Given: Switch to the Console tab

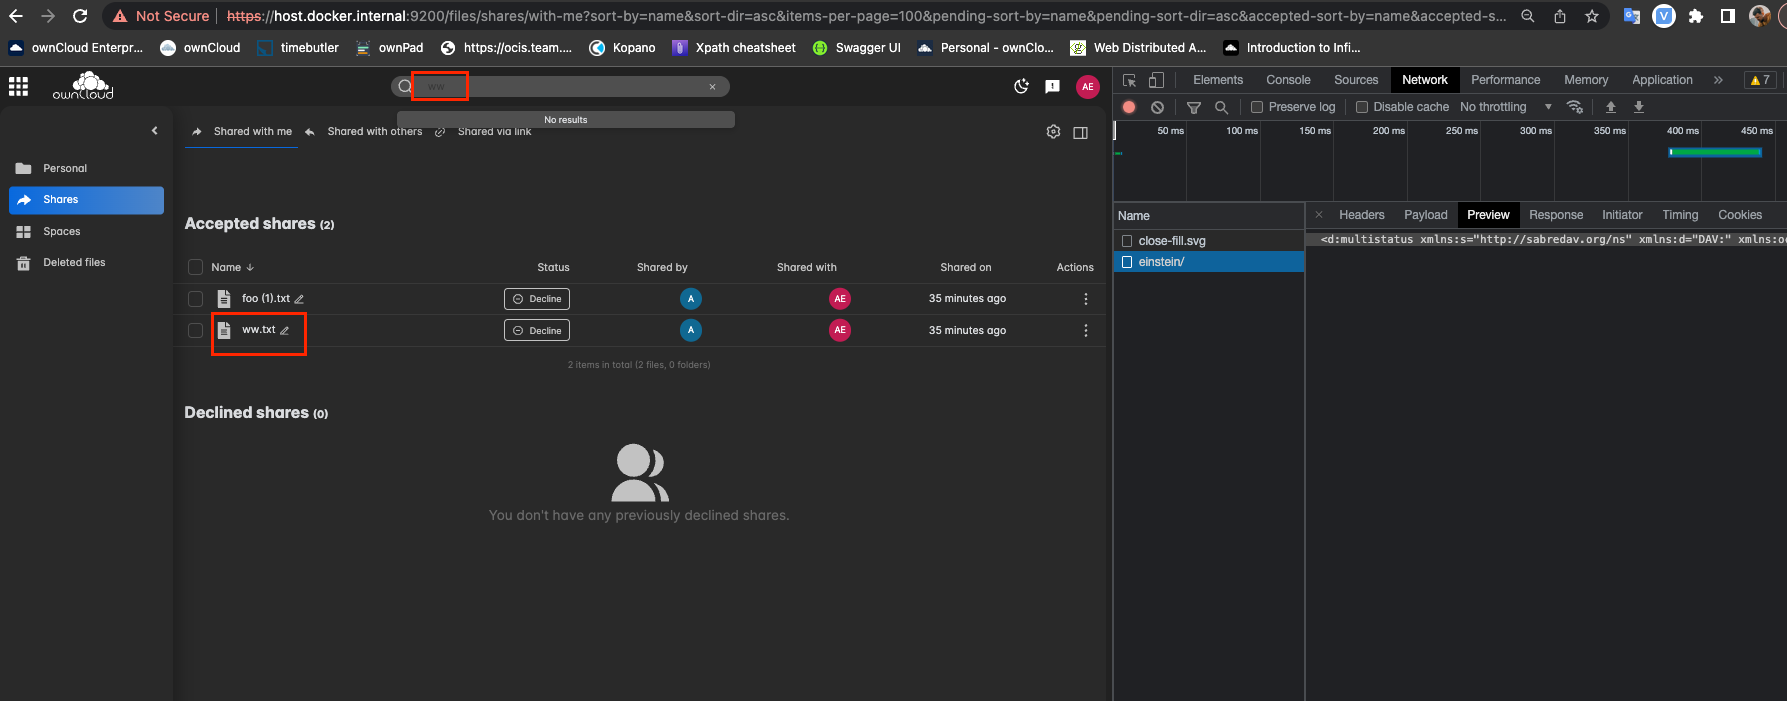Looking at the screenshot, I should coord(1288,80).
